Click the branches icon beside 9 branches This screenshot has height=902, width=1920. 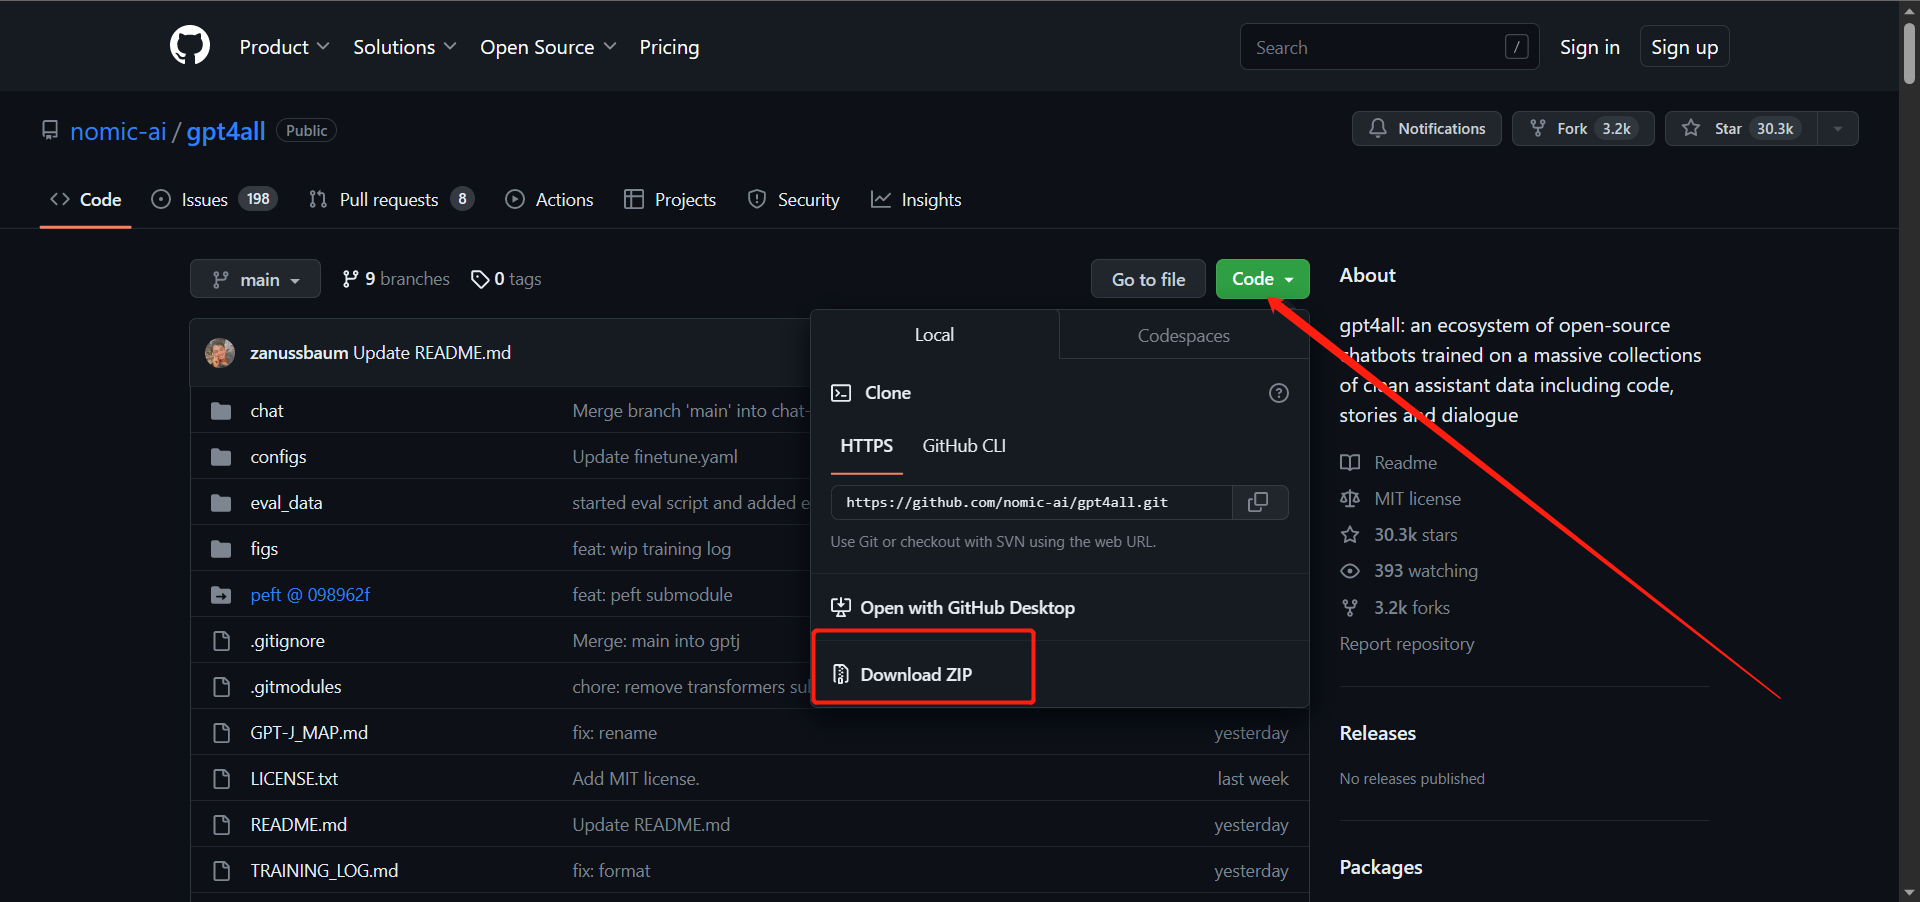[350, 279]
